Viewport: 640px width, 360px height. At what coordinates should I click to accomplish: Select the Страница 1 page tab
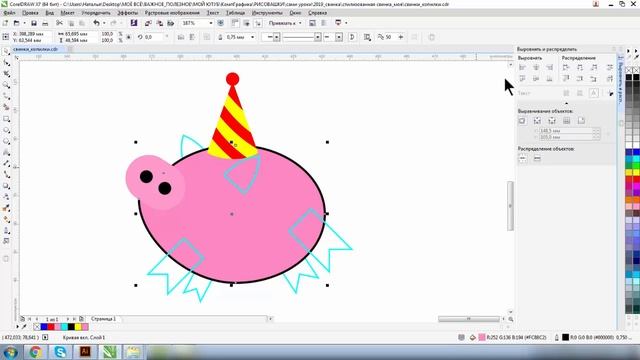click(103, 319)
